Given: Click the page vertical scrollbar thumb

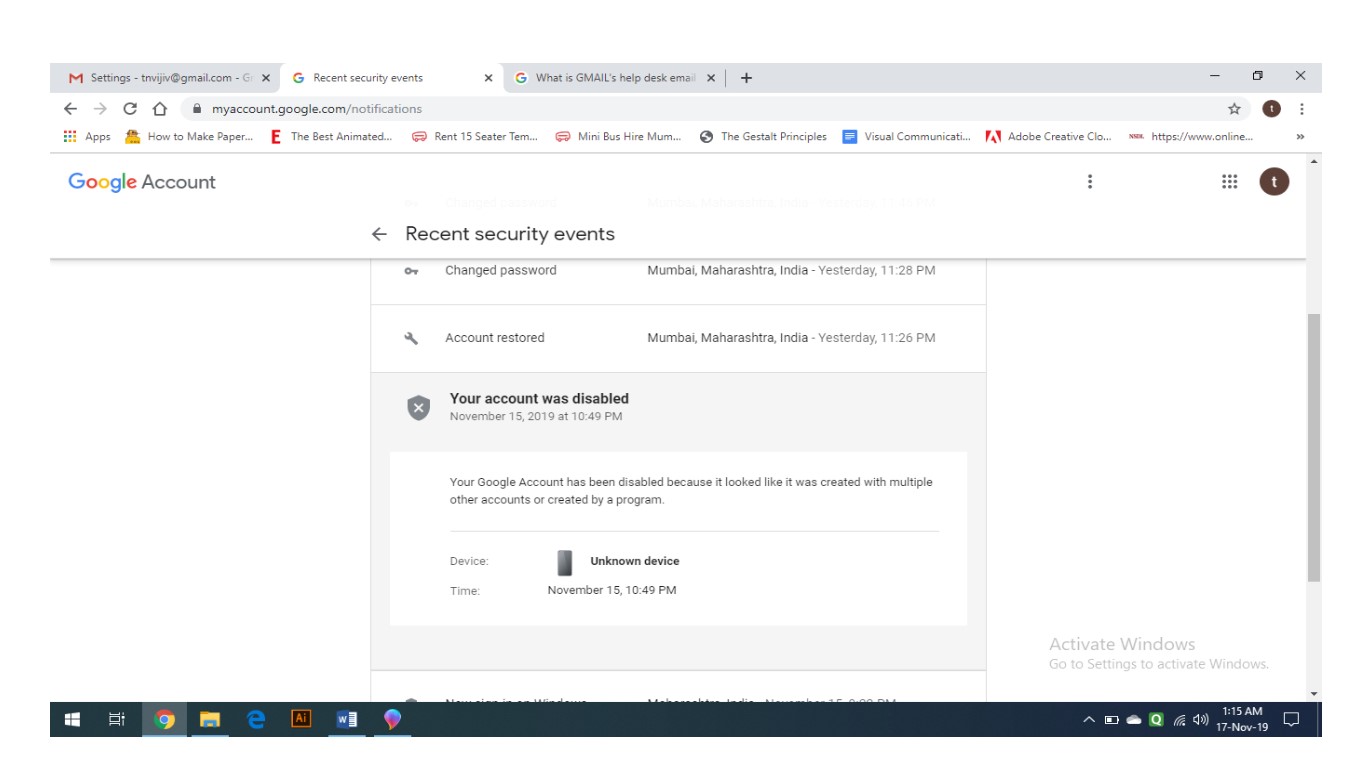Looking at the screenshot, I should pyautogui.click(x=1313, y=448).
